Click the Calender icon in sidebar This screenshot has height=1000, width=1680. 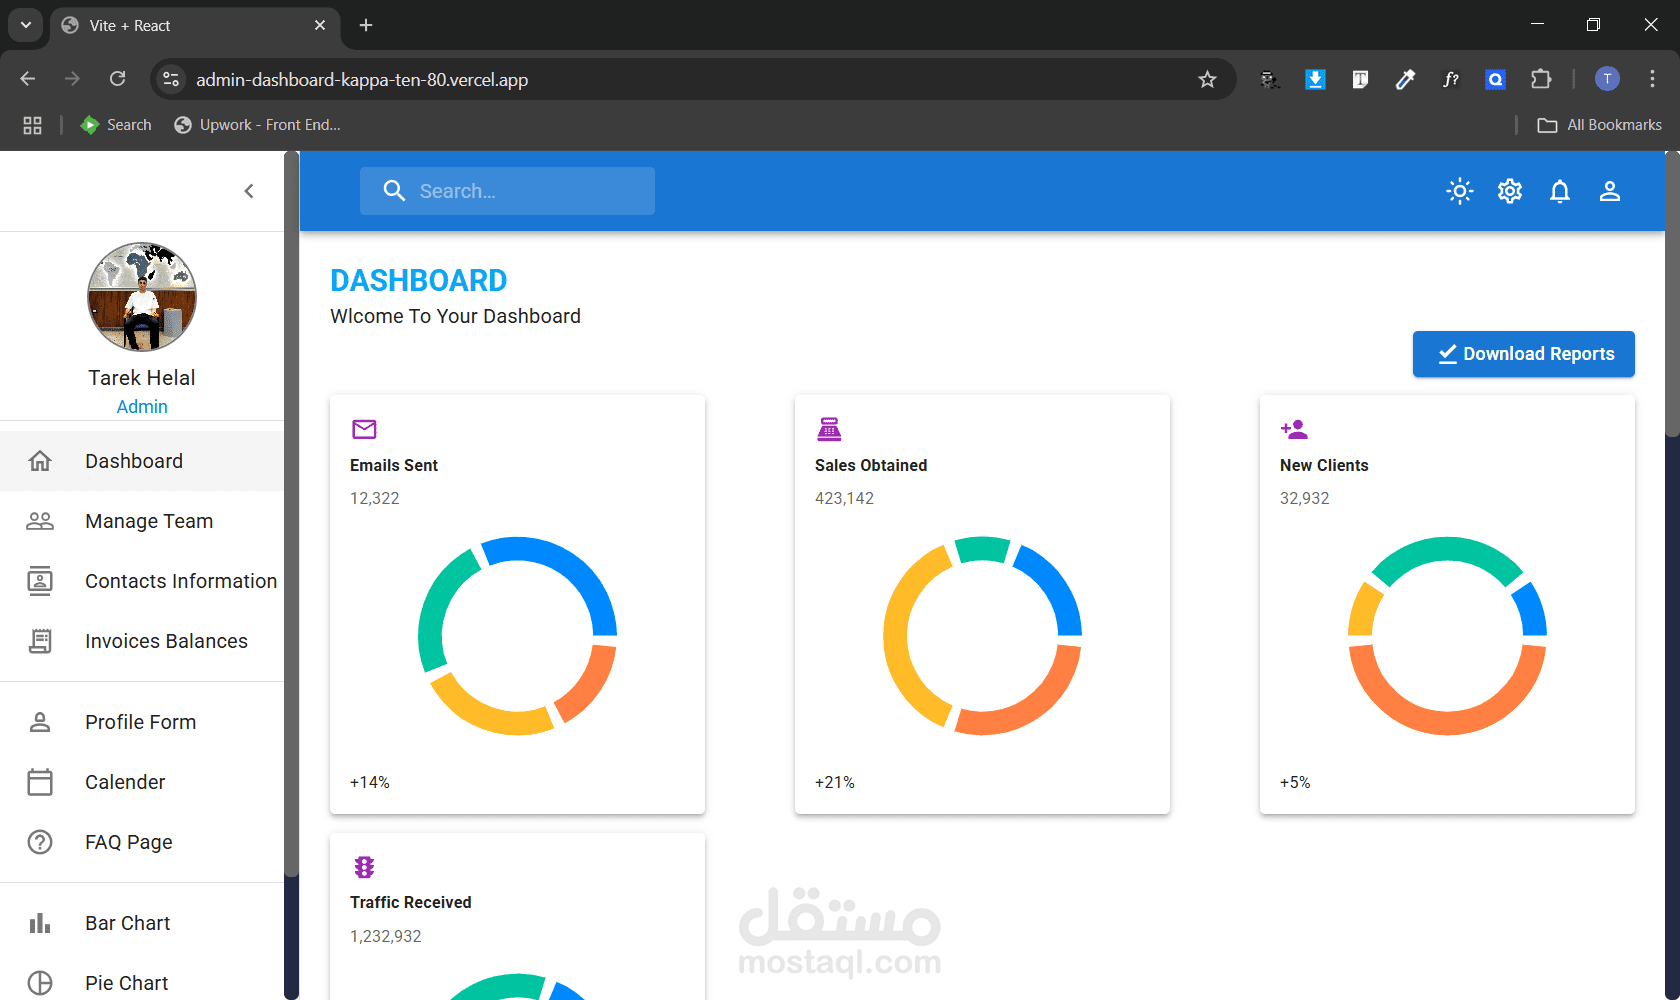pyautogui.click(x=40, y=782)
